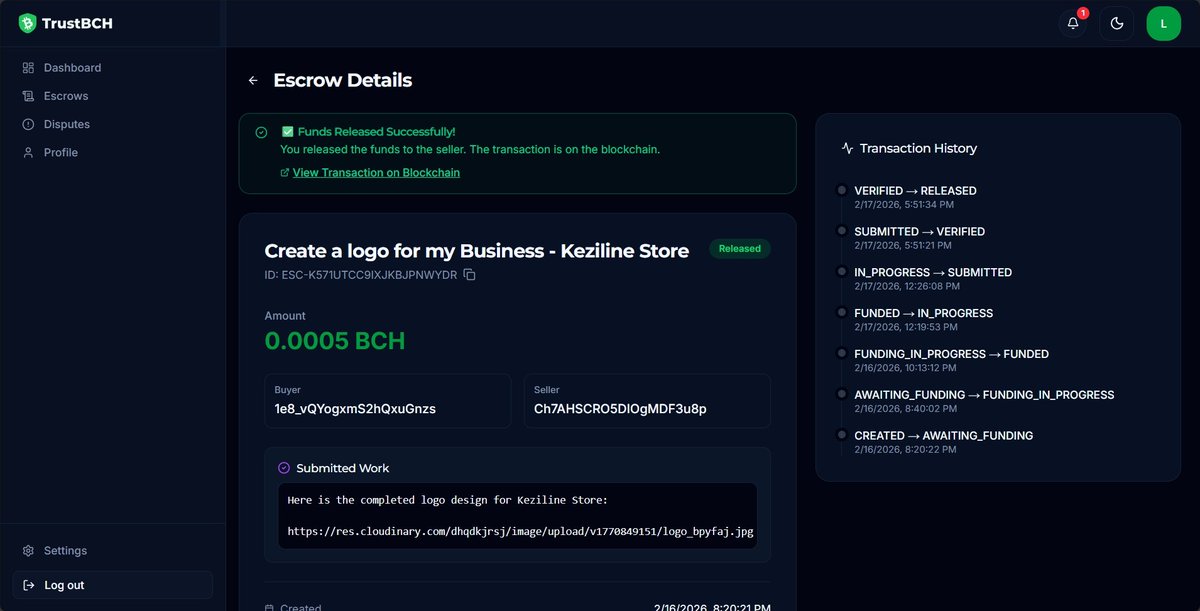
Task: Click the timestamp 2/16/2026, 8:20:22 PM
Action: coord(903,450)
